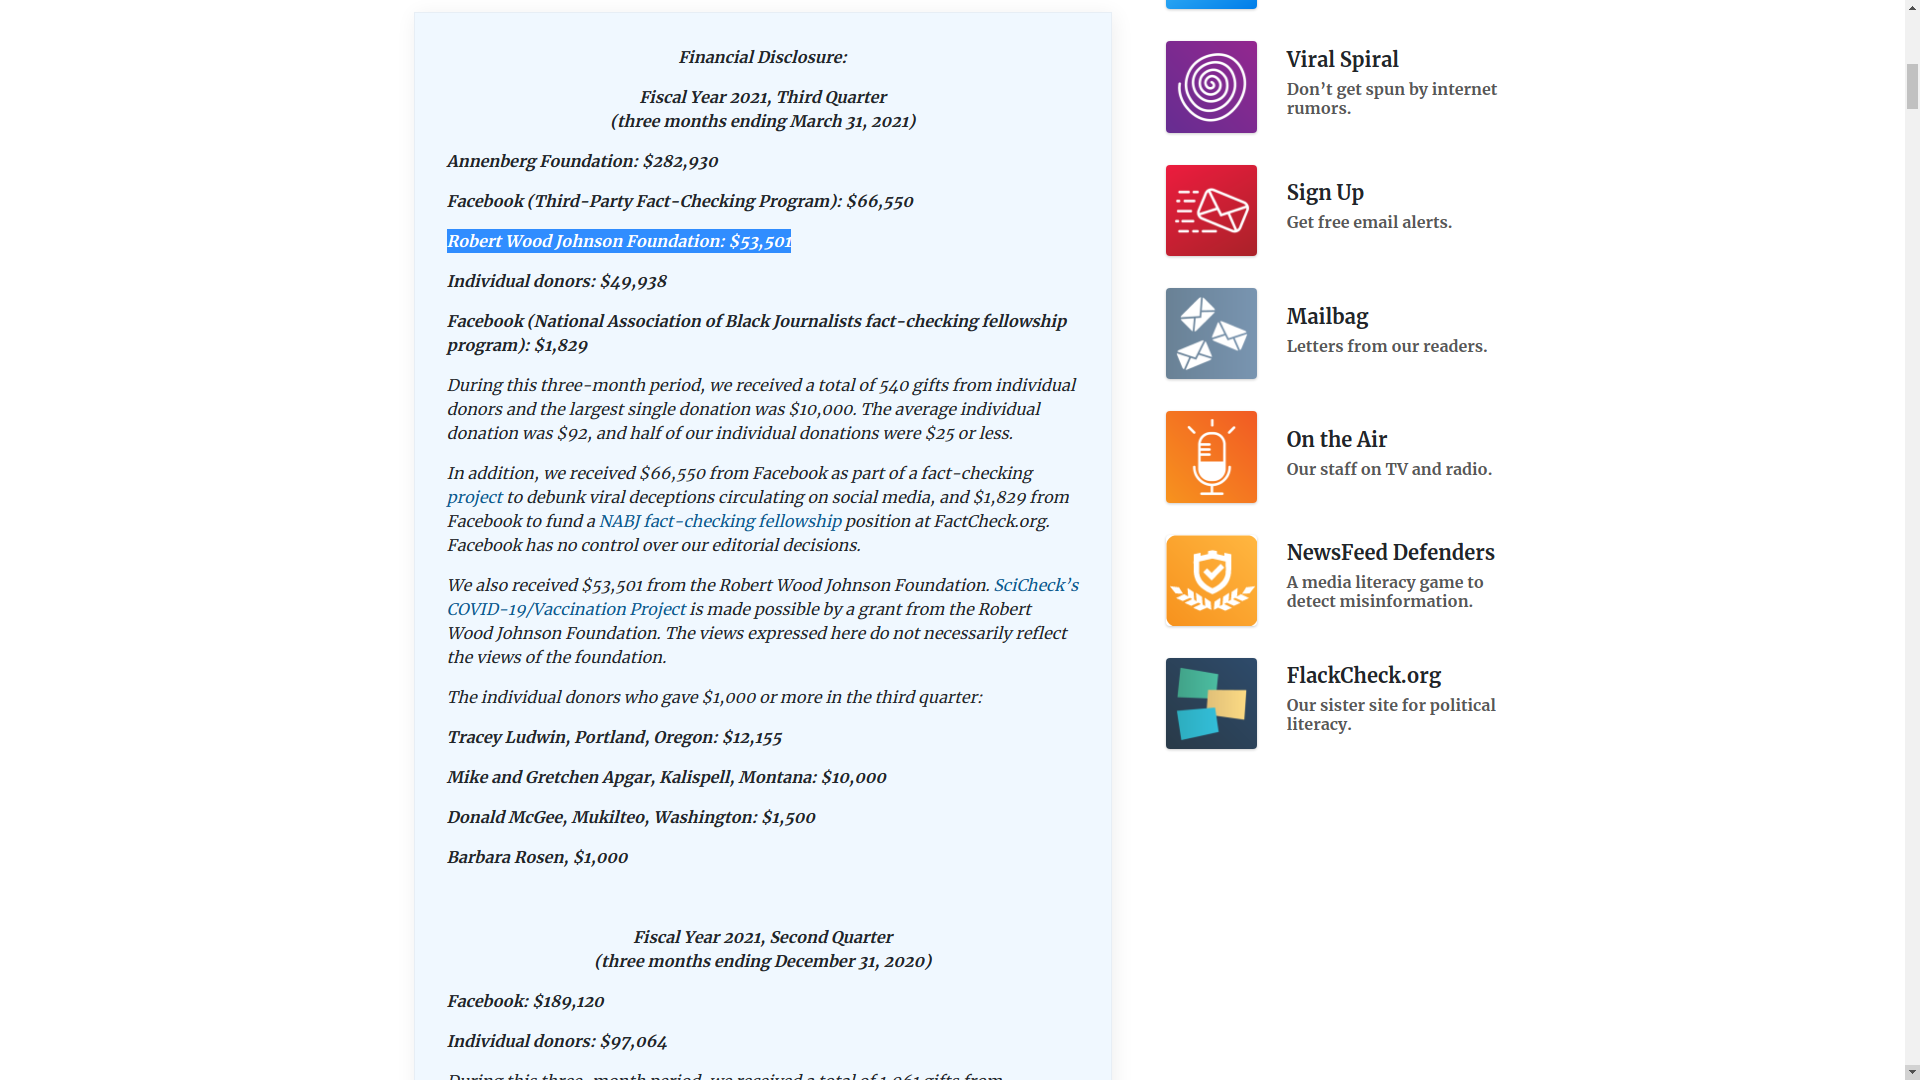This screenshot has width=1920, height=1080.
Task: Click 'Get free email alerts' description
Action: [x=1368, y=222]
